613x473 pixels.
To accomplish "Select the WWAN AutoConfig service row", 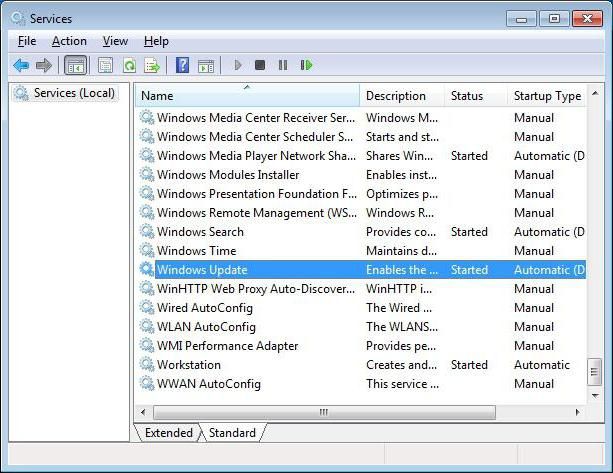I will coord(362,383).
